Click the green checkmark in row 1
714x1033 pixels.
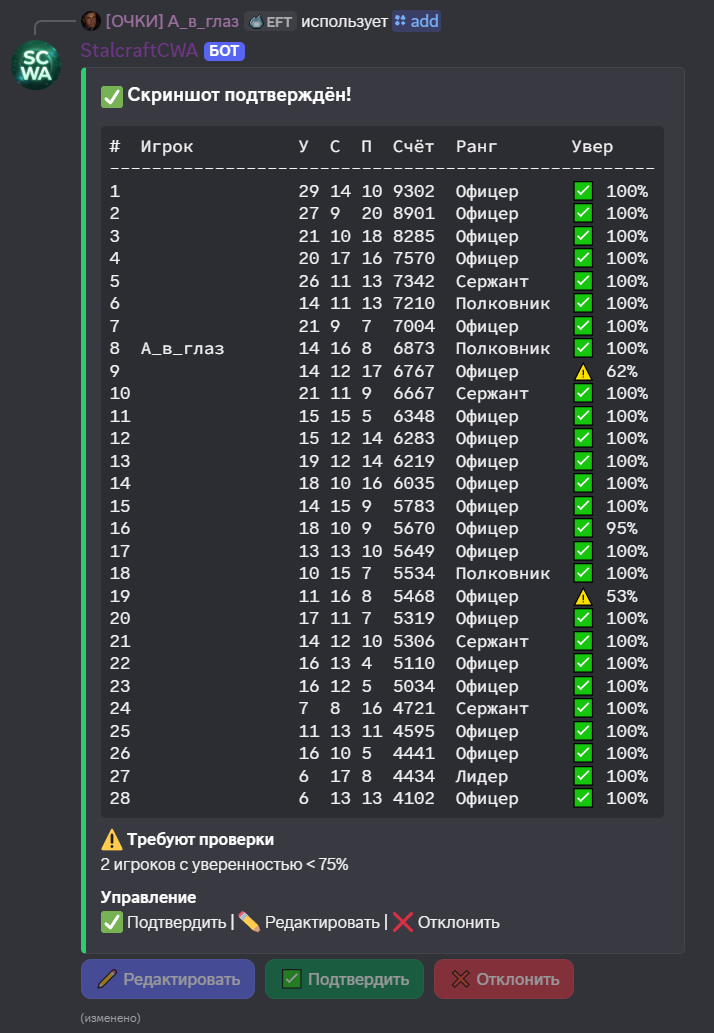(x=583, y=191)
